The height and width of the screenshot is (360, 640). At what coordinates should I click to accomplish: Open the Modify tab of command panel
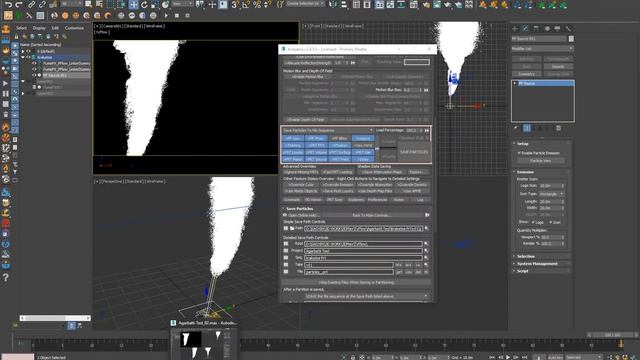[525, 29]
